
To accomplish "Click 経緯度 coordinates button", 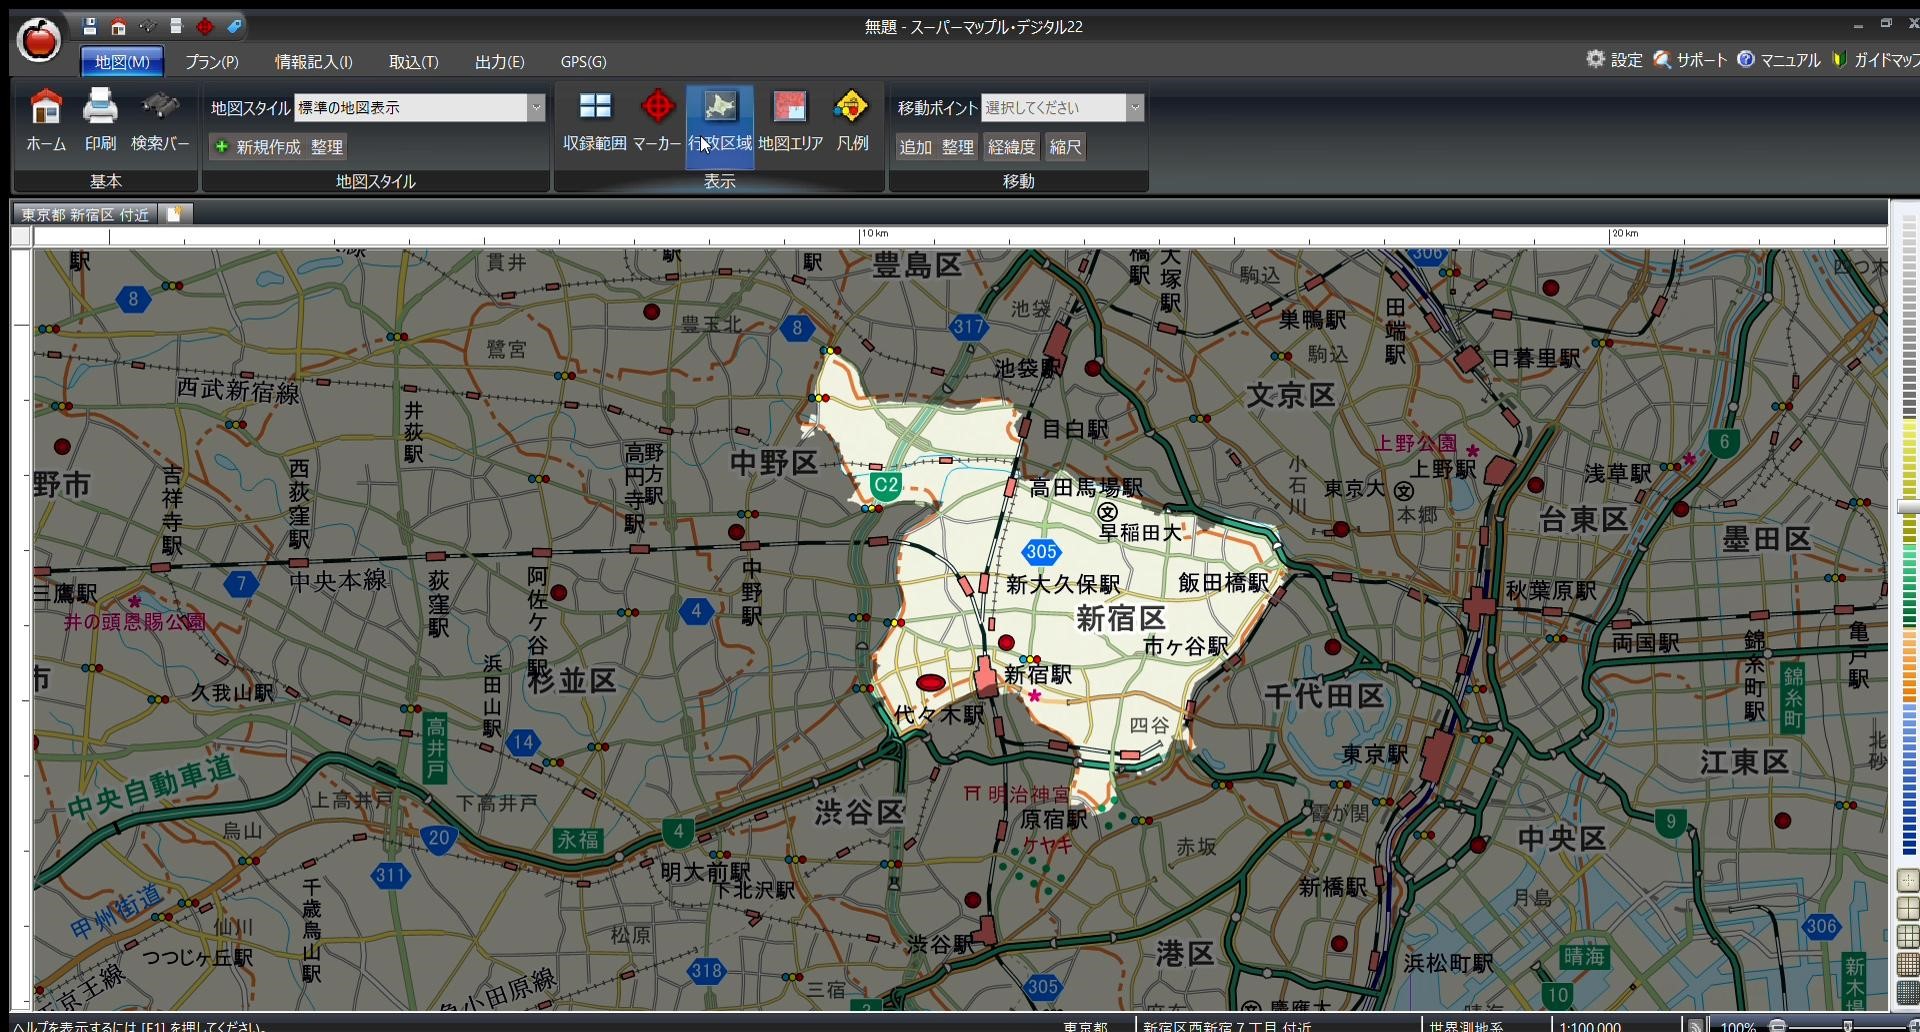I will (x=1011, y=147).
